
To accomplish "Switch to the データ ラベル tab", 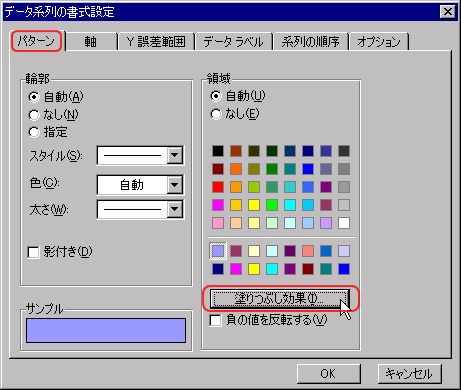I will pos(234,42).
